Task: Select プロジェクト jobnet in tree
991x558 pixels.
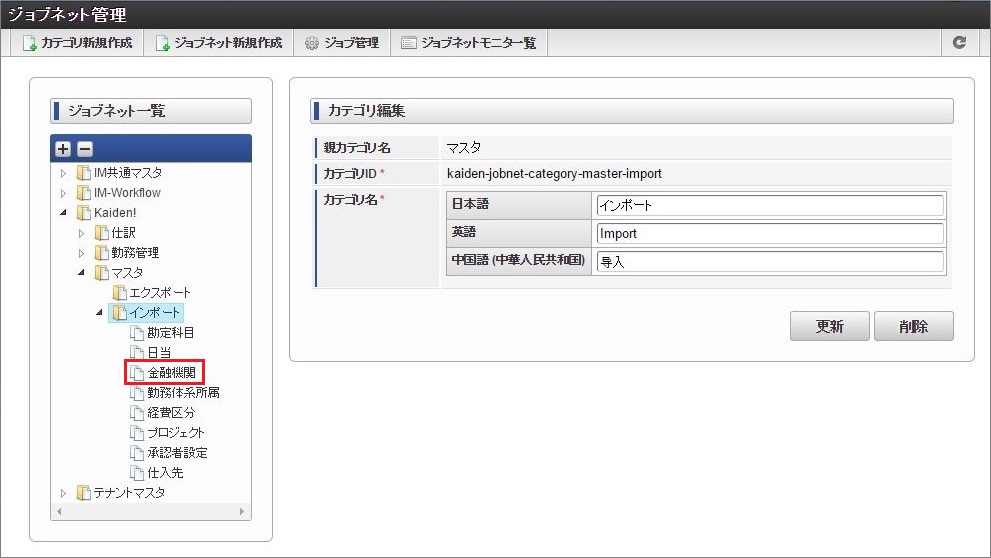Action: (x=176, y=432)
